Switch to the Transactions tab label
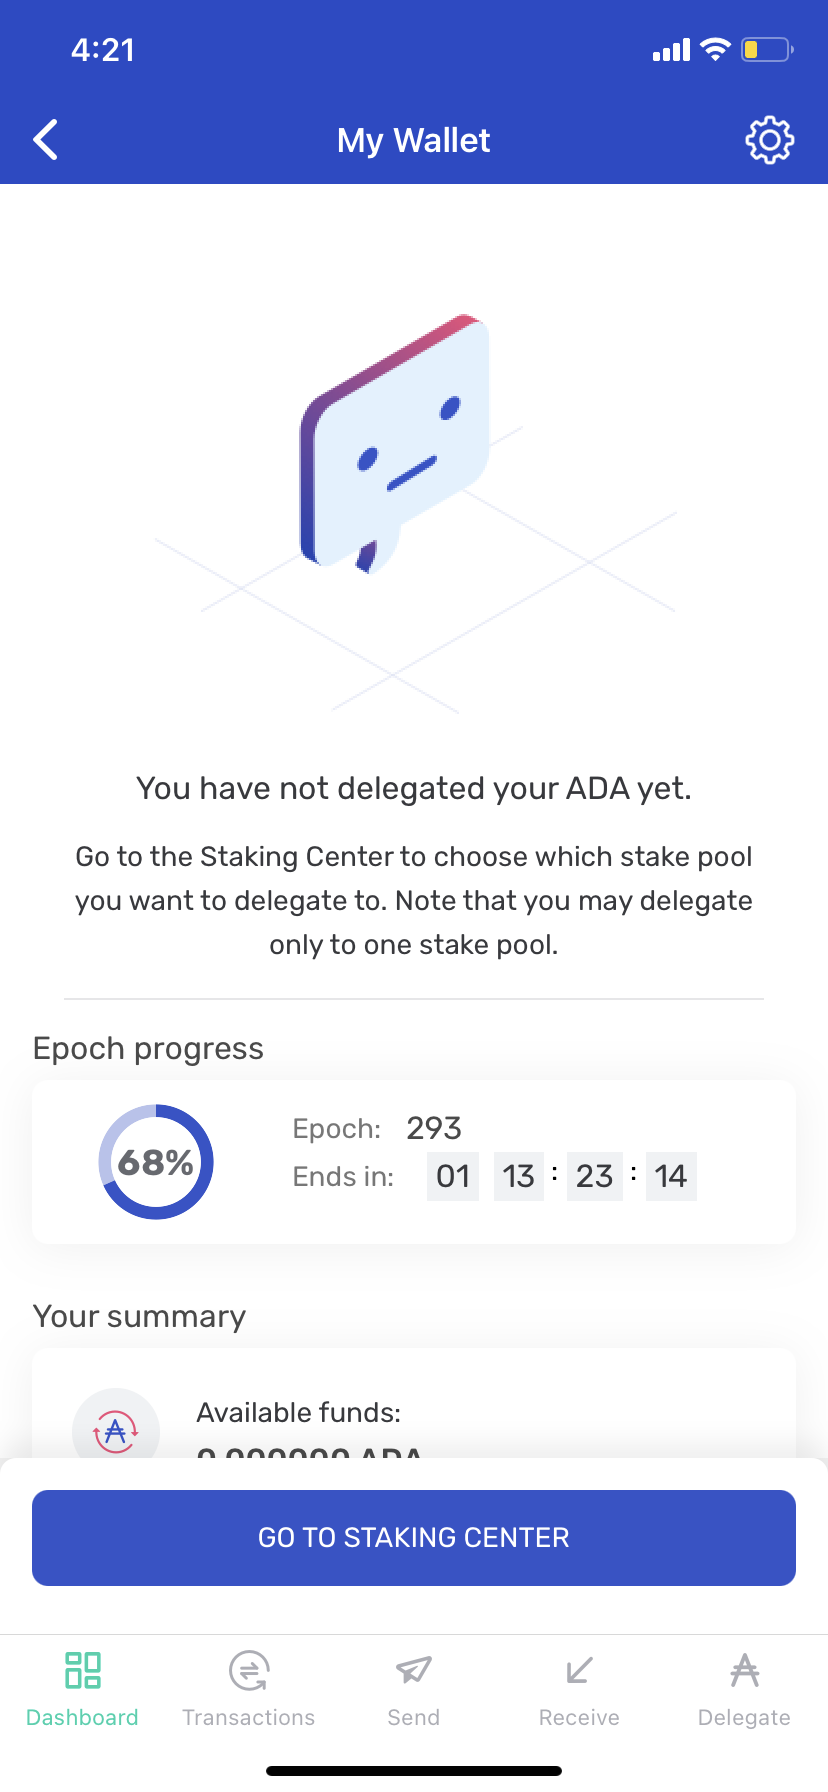Screen dimensions: 828x1792 pyautogui.click(x=248, y=1718)
